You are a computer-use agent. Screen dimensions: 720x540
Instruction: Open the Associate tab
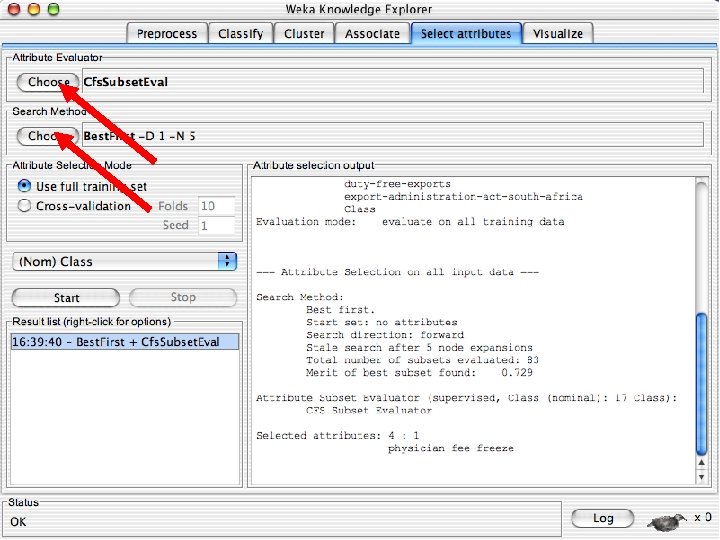(x=372, y=34)
